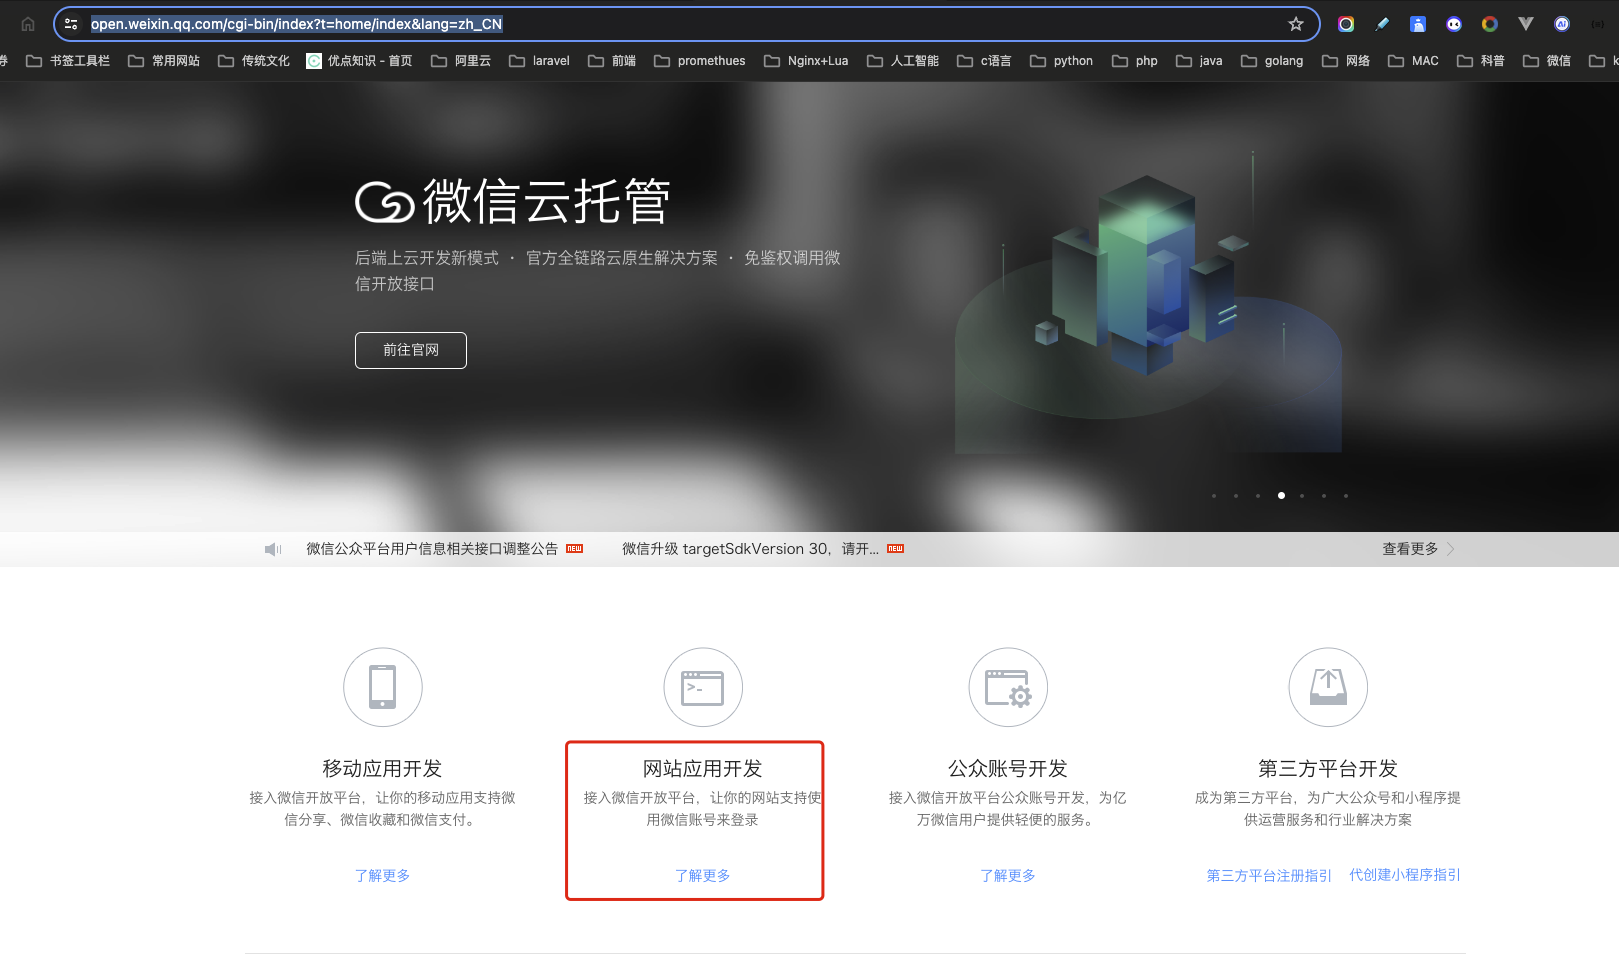Open the 网络 bookmark folder

coord(1346,61)
